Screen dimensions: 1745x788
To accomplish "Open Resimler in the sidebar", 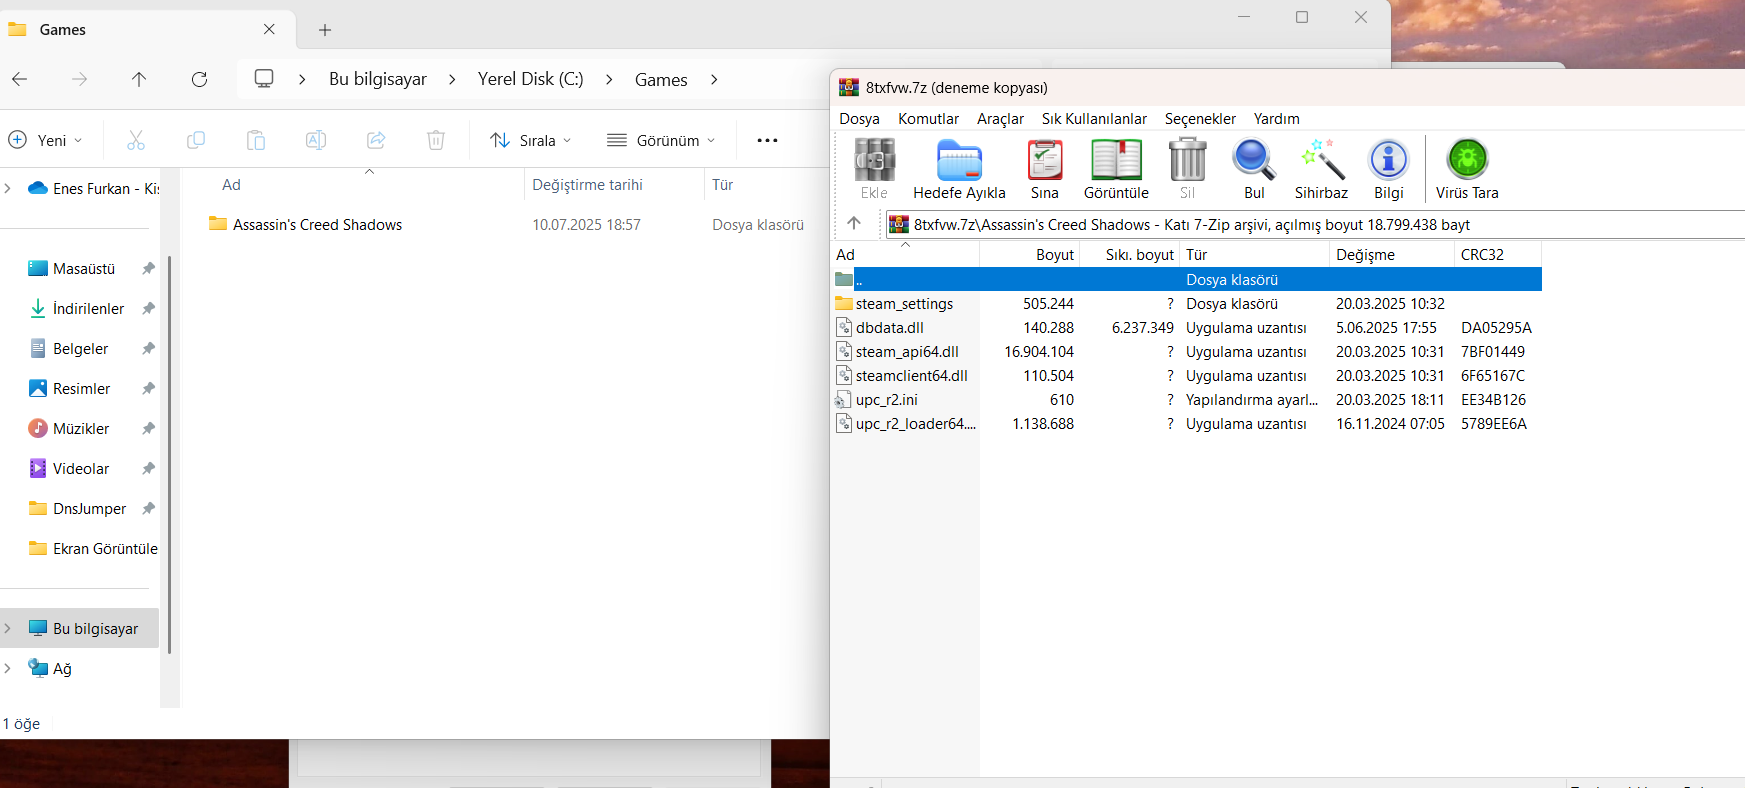I will point(81,388).
